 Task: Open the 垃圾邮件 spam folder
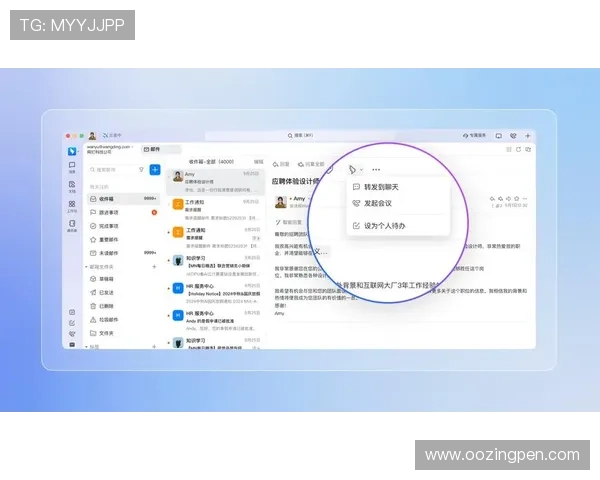[x=124, y=320]
